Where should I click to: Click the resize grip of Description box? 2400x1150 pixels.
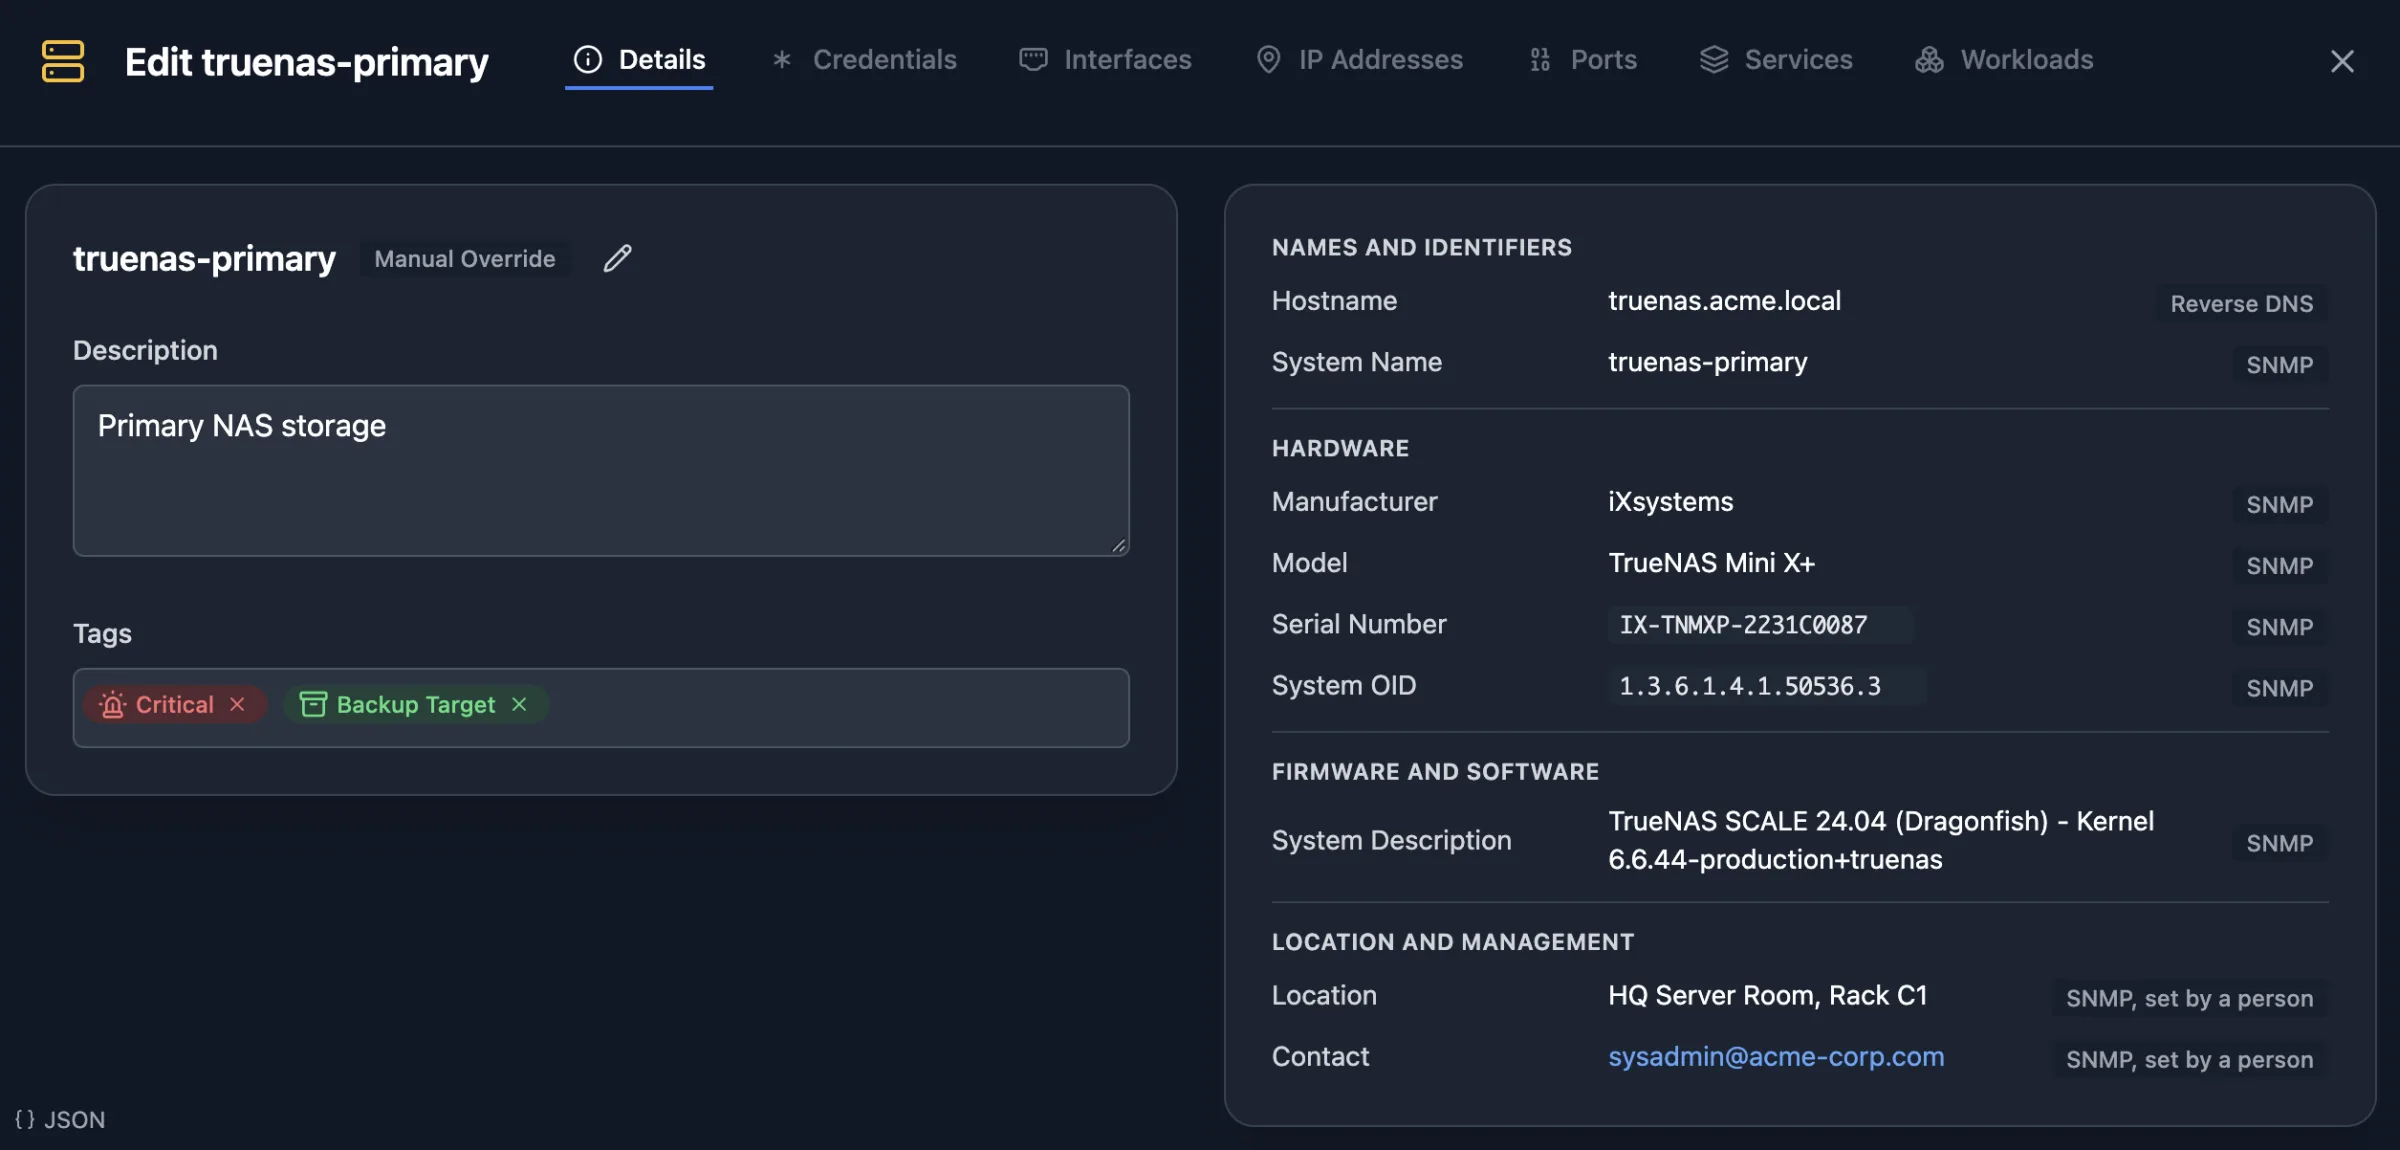(1119, 545)
